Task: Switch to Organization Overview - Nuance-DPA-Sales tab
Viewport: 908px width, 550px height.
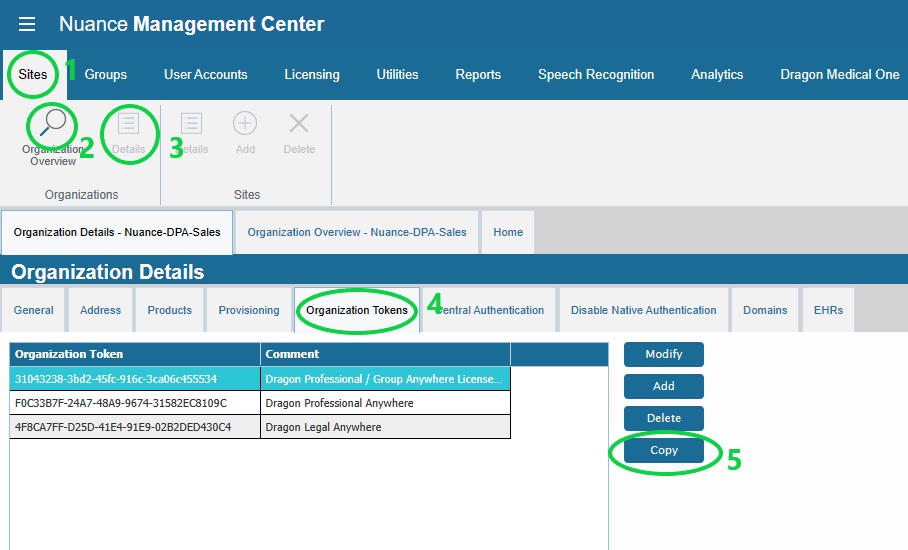Action: point(357,232)
